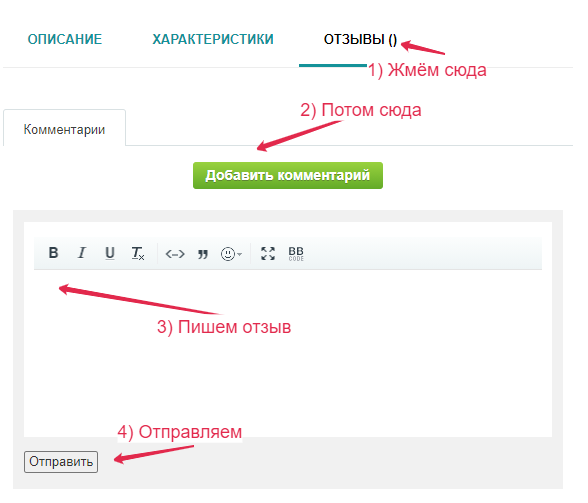Remove formatting with the Tx icon

[138, 253]
